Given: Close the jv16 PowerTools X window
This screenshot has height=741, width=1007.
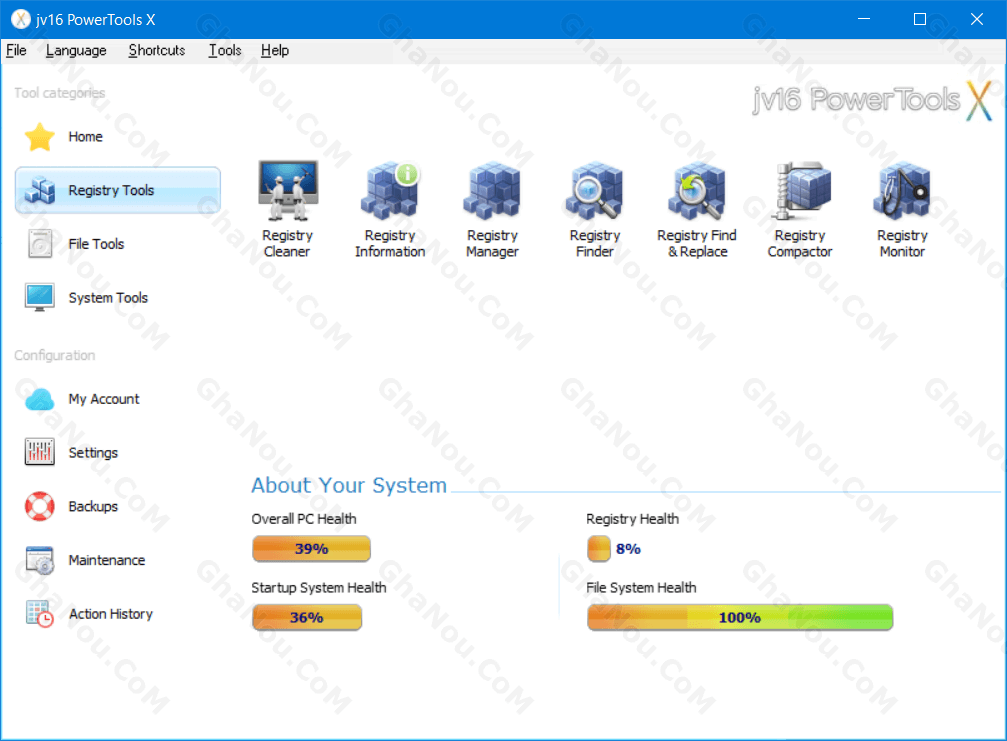Looking at the screenshot, I should point(977,19).
